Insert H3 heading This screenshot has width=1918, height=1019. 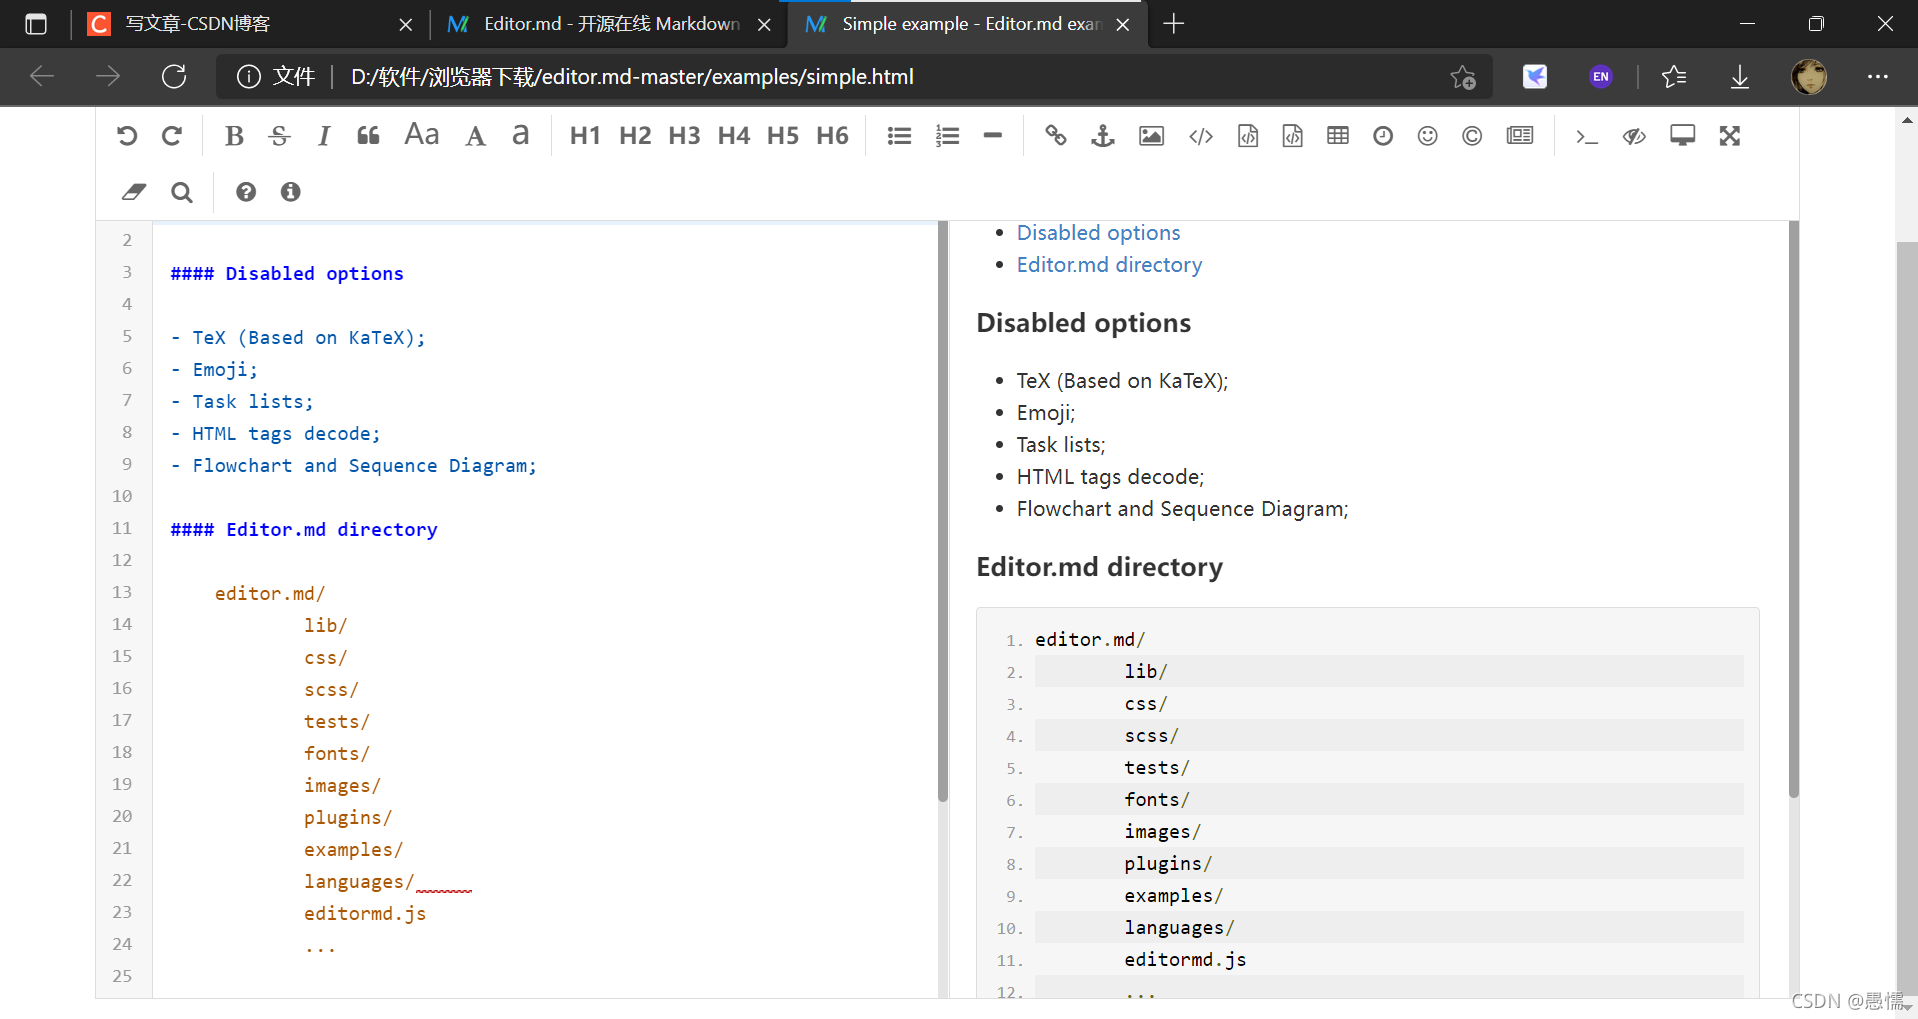(x=684, y=136)
